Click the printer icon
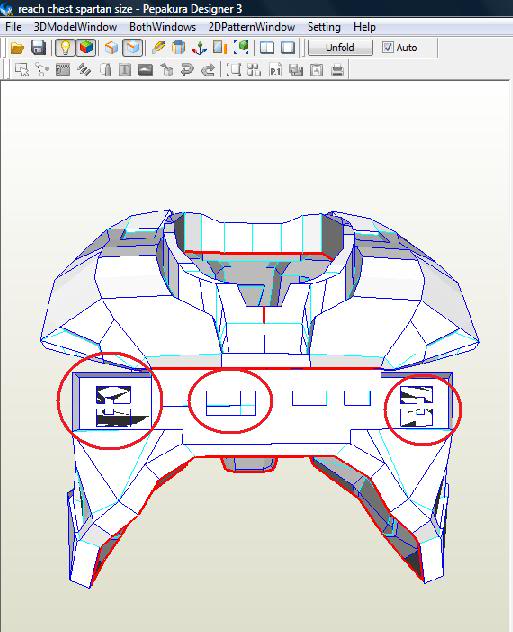Screen dimensions: 513x632 (337, 70)
